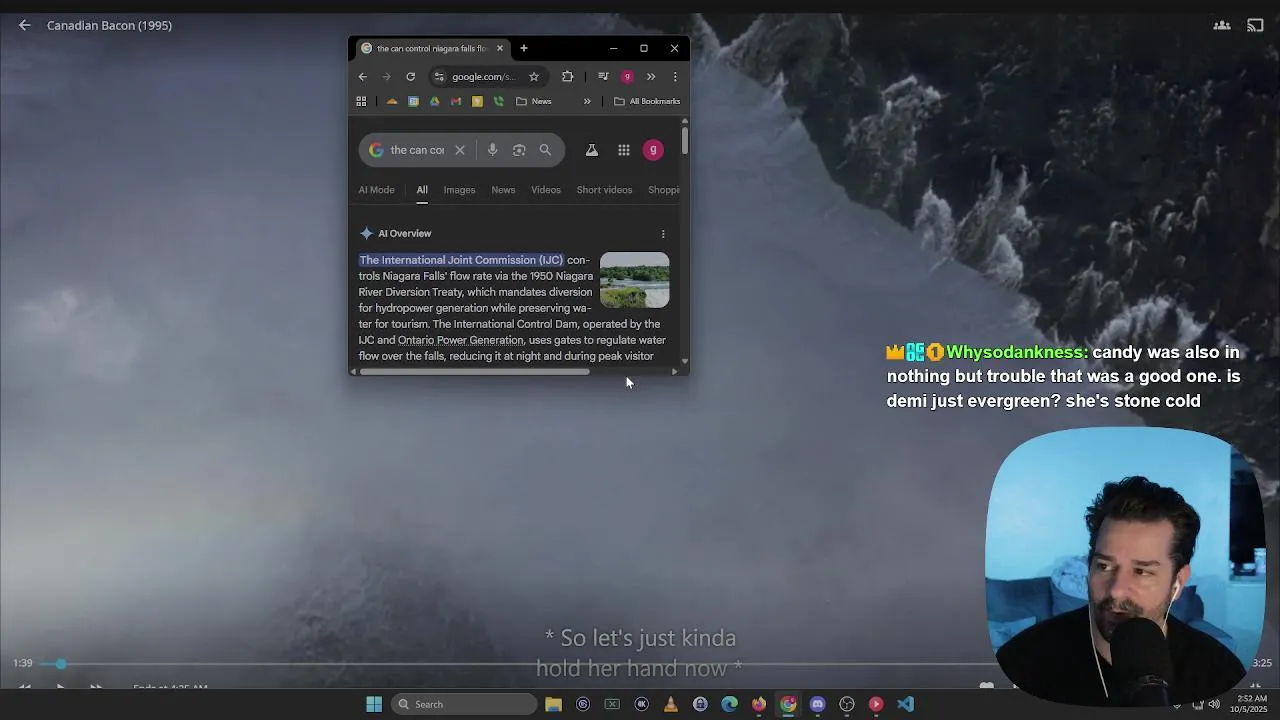1280x720 pixels.
Task: Clear the Google search query
Action: click(x=460, y=150)
